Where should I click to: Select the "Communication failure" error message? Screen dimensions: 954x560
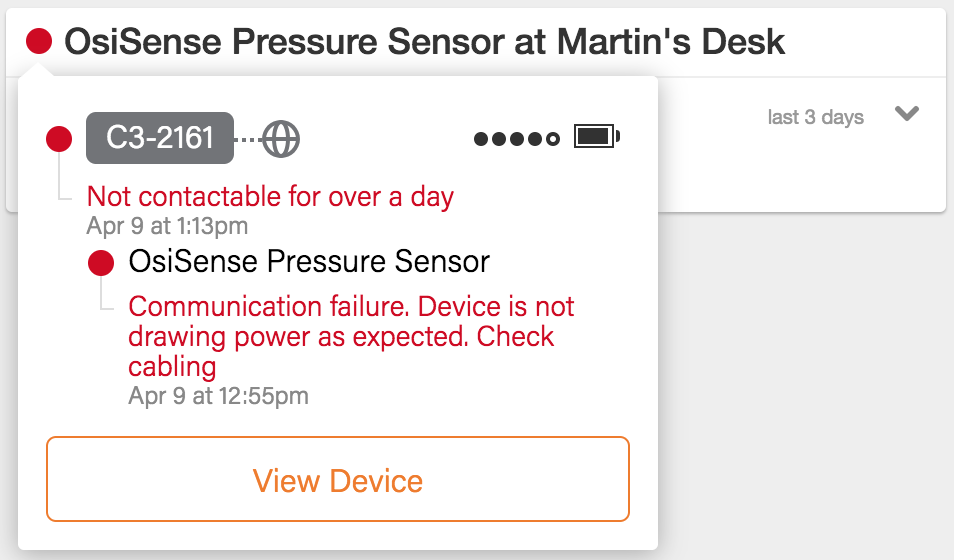(352, 336)
